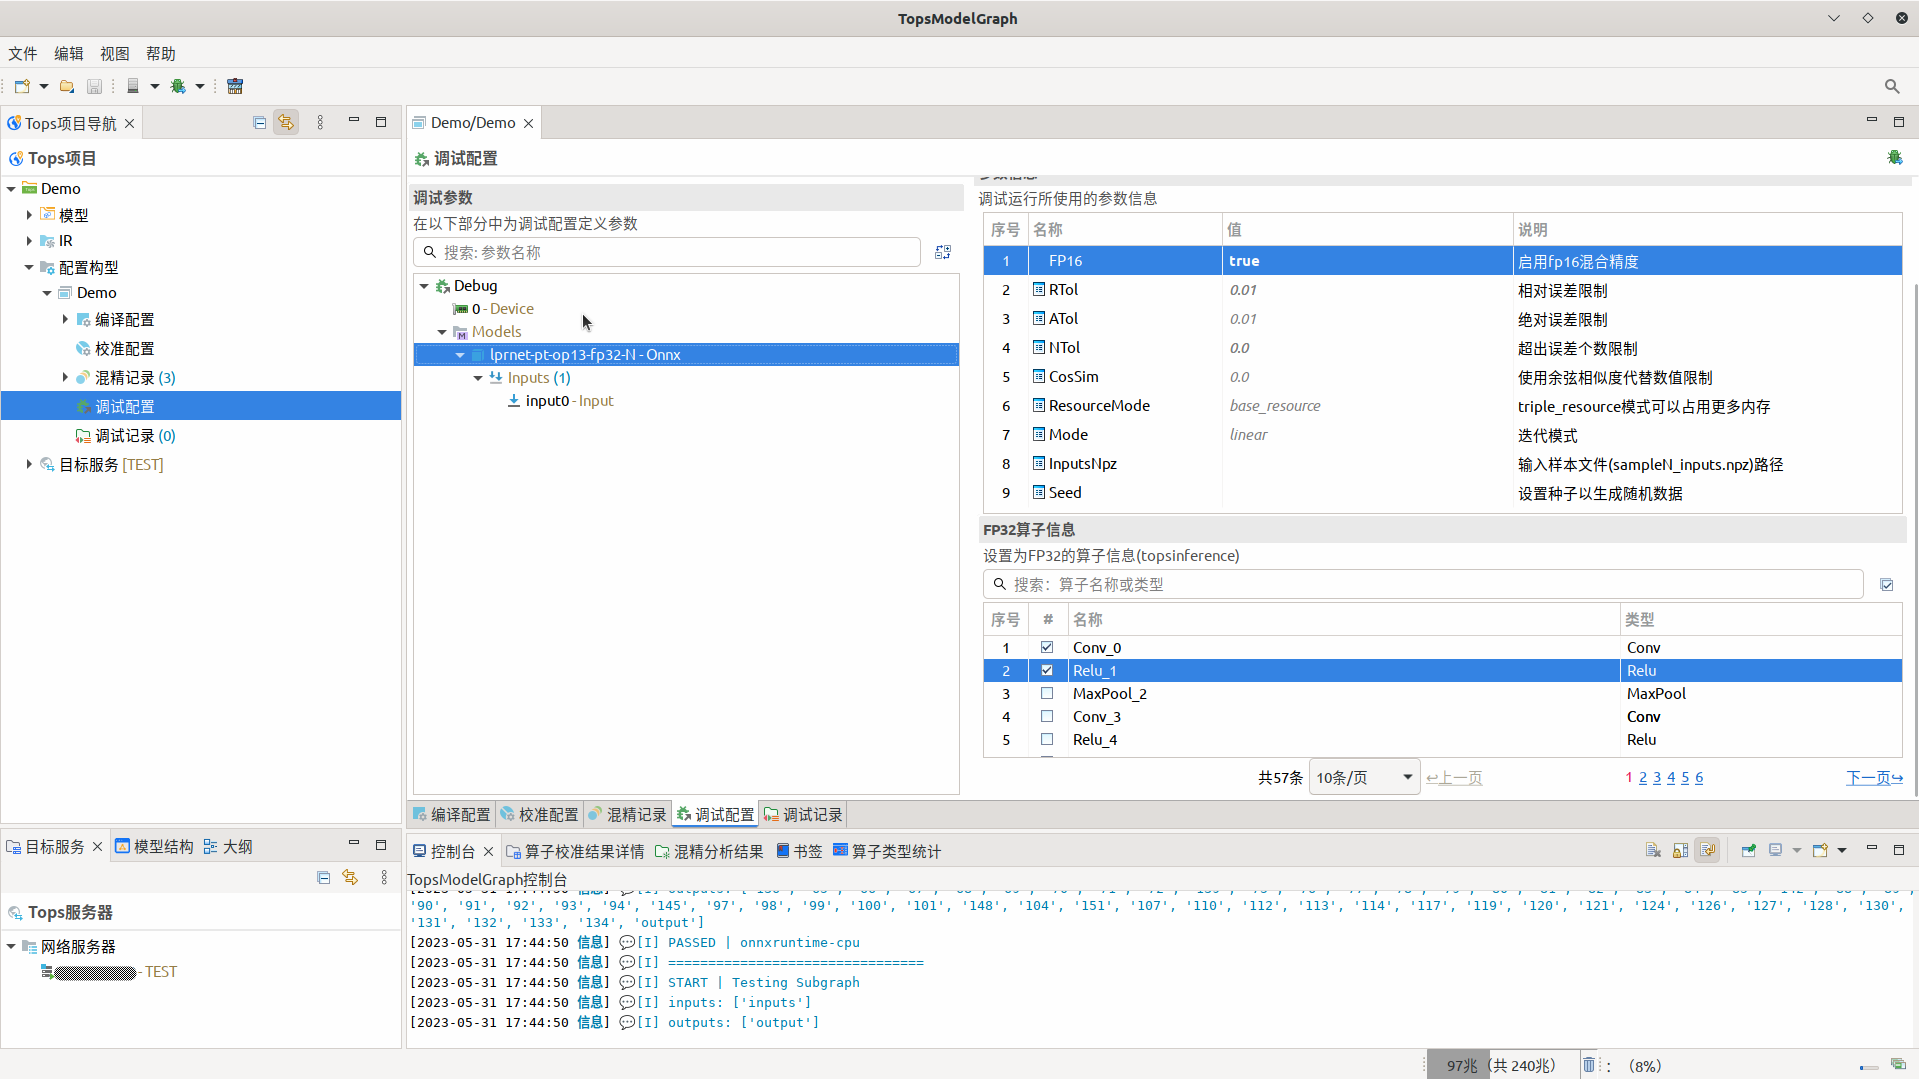This screenshot has height=1079, width=1919.
Task: Click the open new console icon
Action: [x=1820, y=850]
